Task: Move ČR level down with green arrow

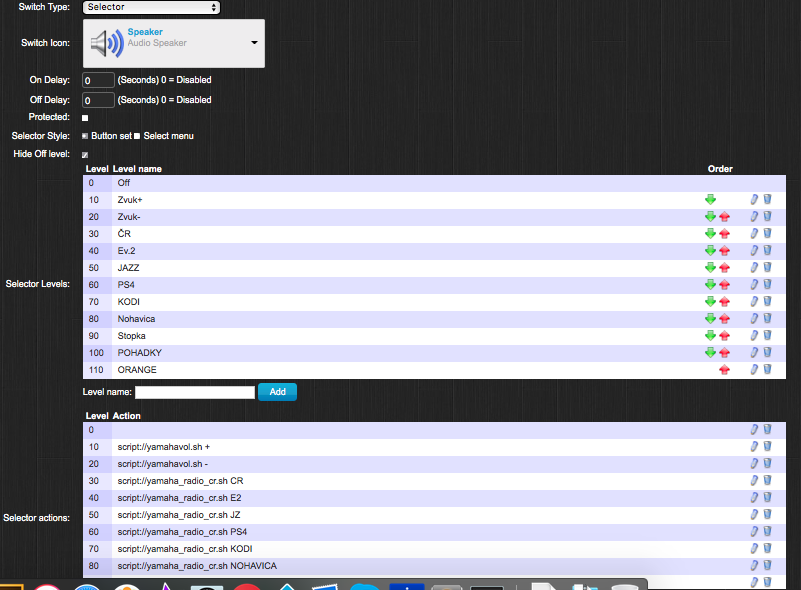Action: [710, 234]
